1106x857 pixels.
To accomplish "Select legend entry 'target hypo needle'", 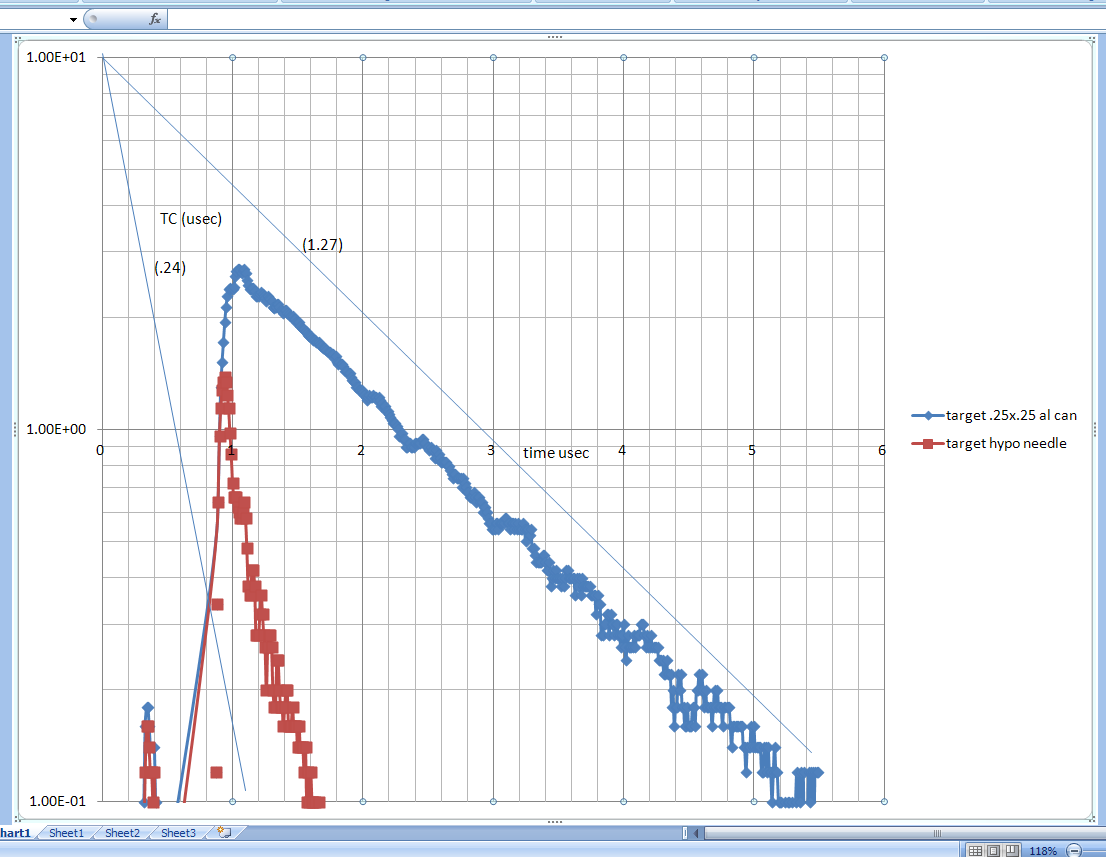I will tap(989, 444).
